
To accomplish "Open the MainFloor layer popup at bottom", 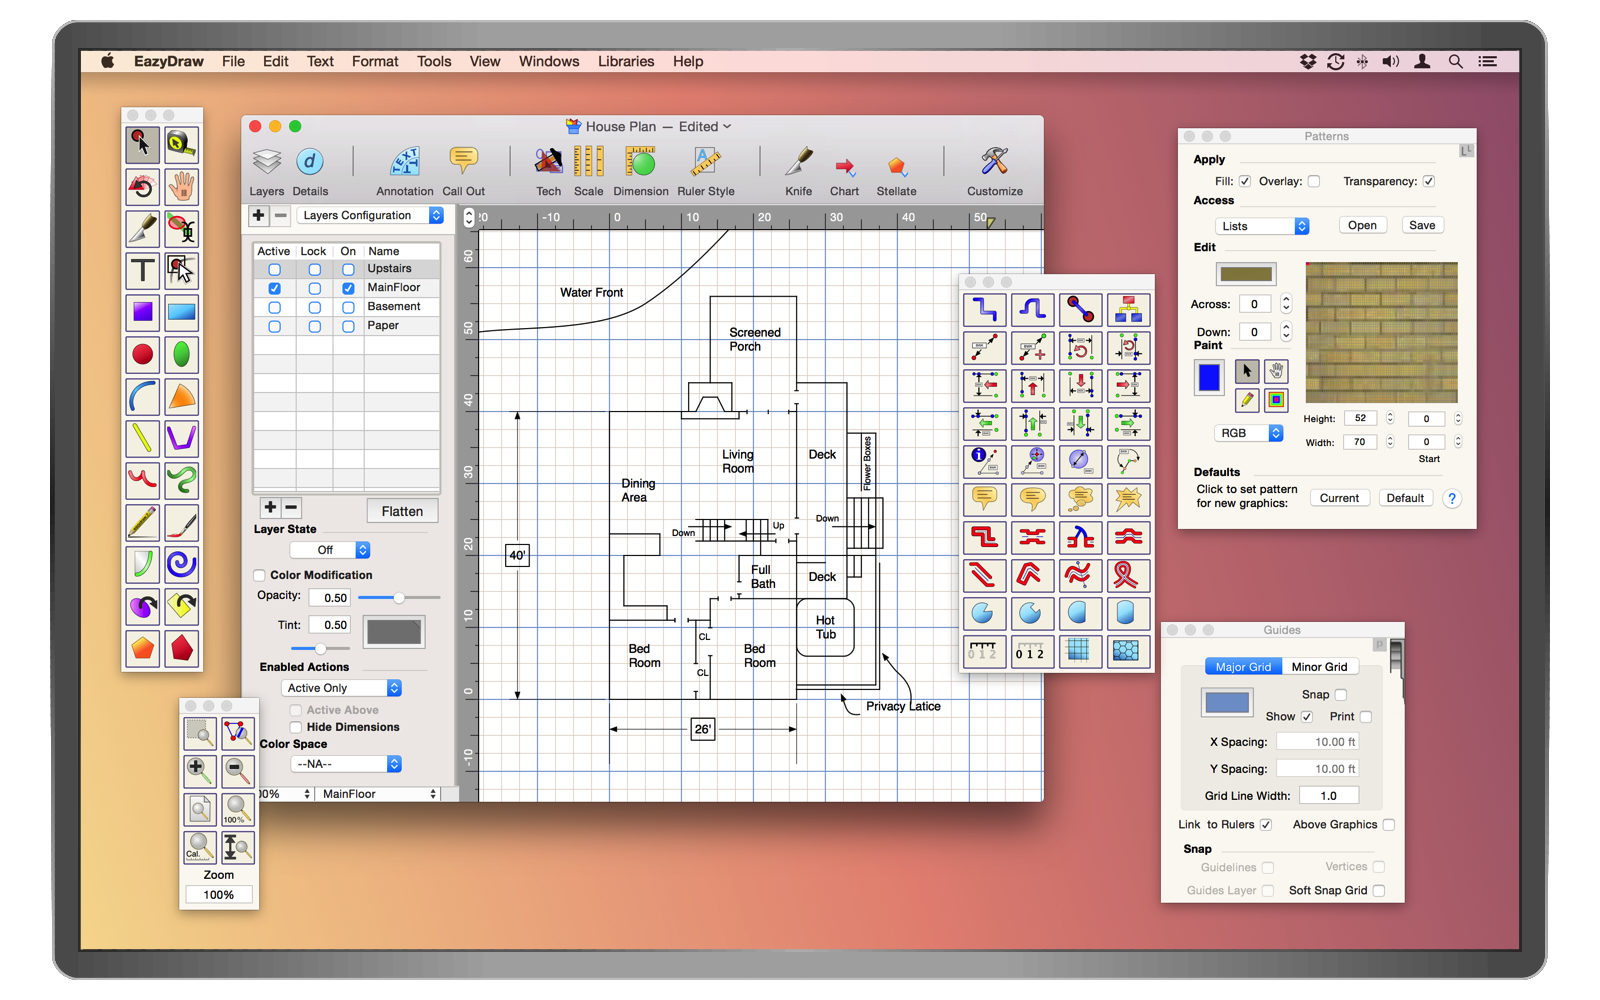I will pos(379,794).
